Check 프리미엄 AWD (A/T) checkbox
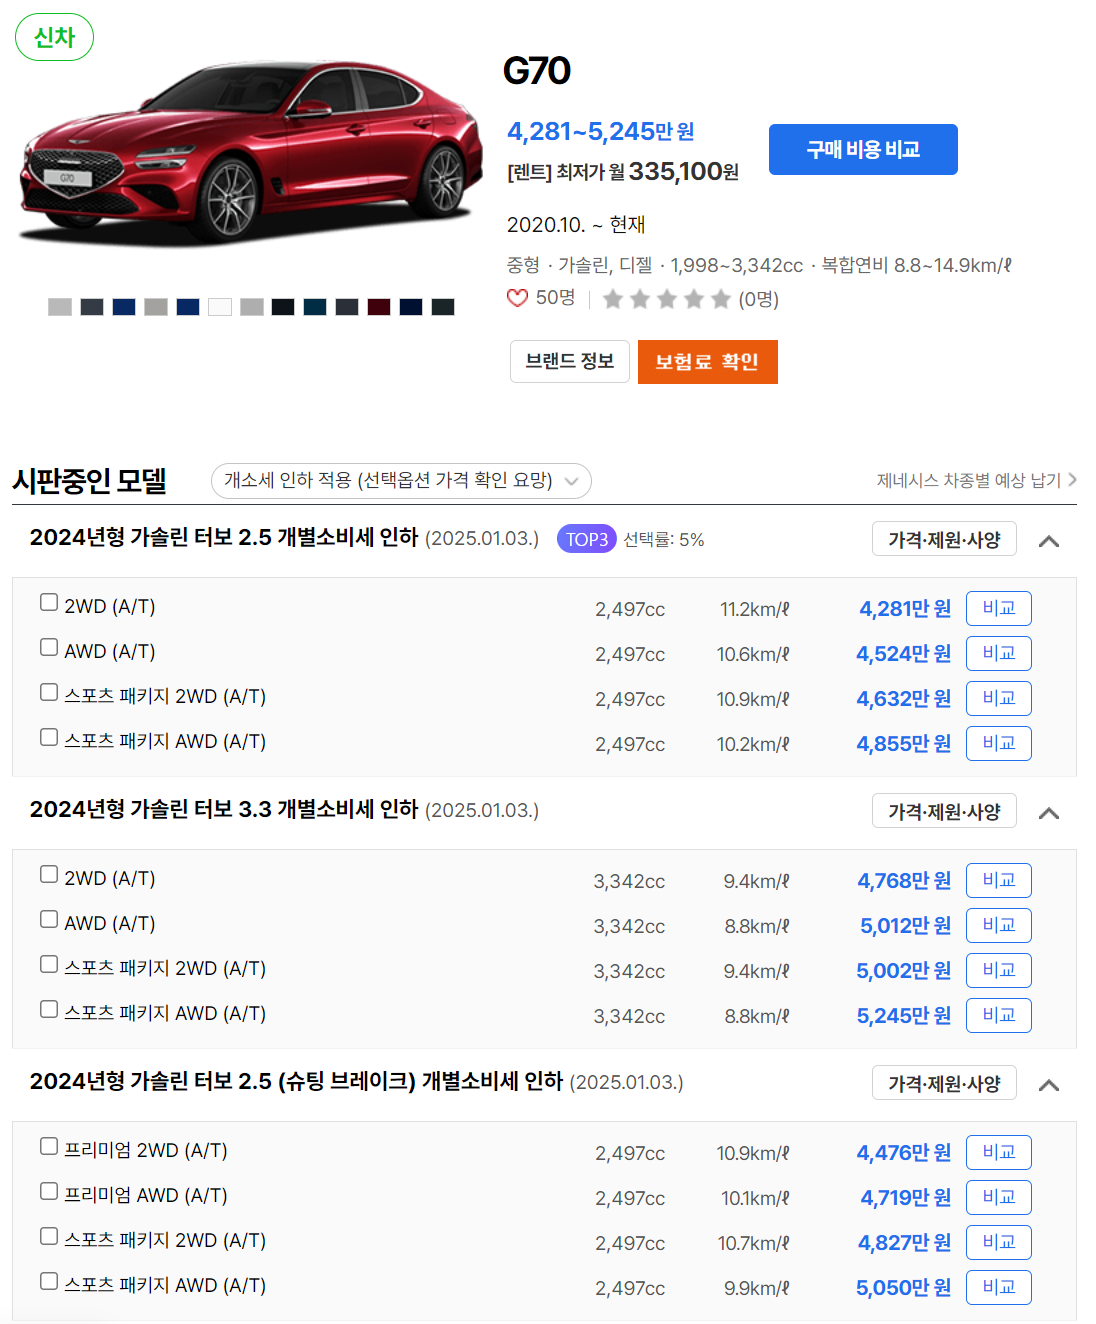1096x1324 pixels. [49, 1191]
